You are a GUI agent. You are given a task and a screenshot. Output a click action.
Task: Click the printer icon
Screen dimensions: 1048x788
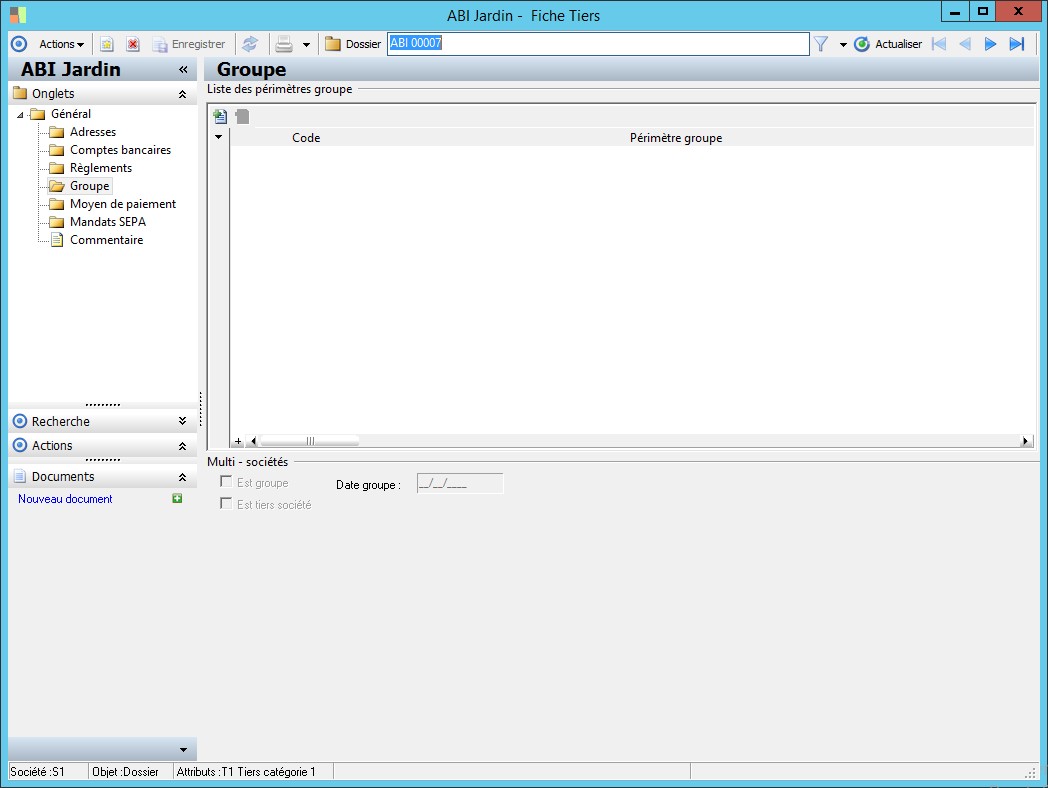coord(284,44)
